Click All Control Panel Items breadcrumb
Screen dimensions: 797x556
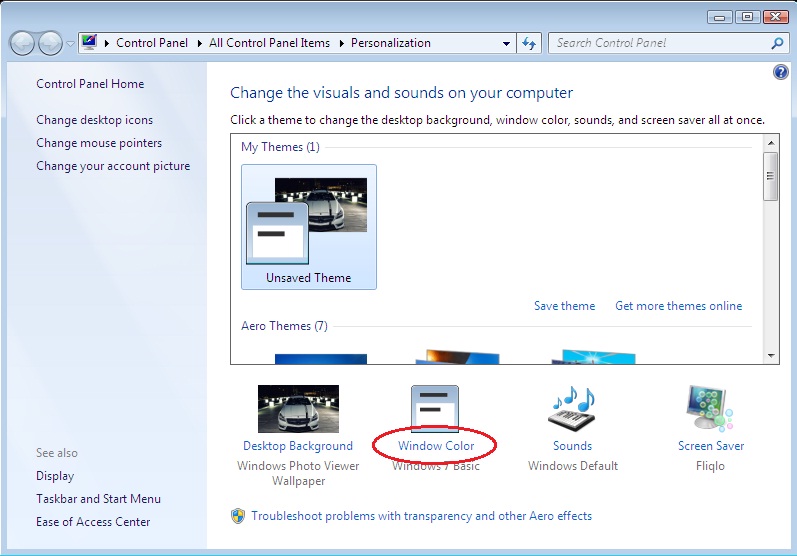(269, 43)
